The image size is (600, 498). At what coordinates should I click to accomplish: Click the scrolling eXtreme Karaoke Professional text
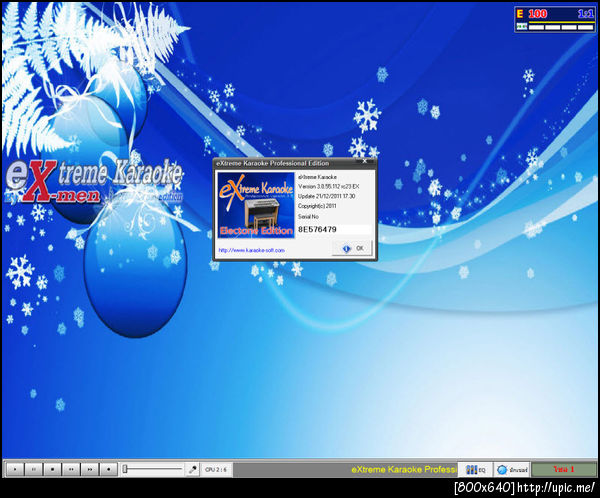[x=404, y=469]
